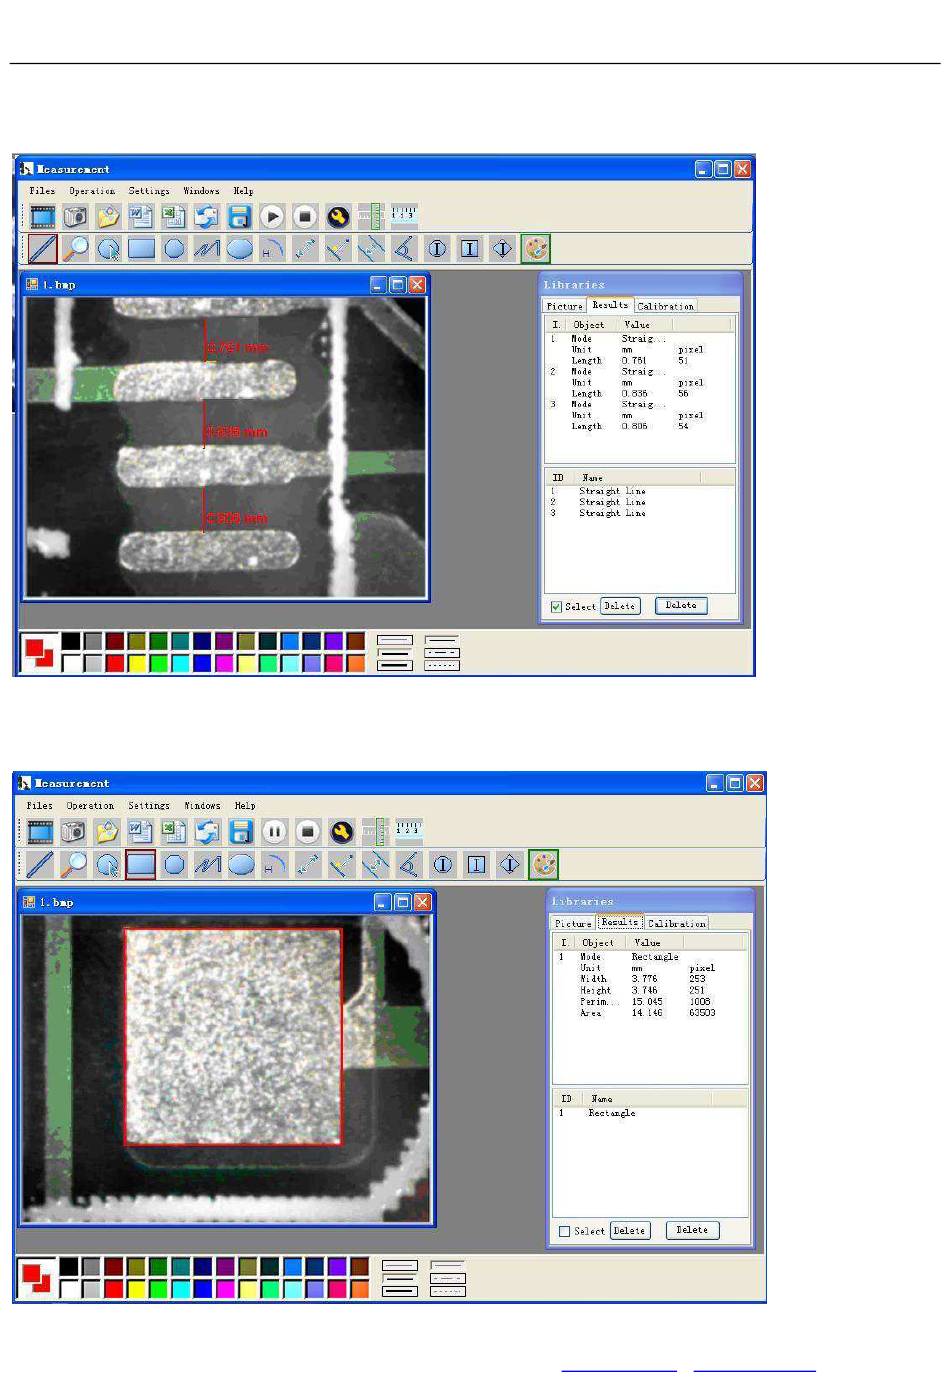Click the wrench settings icon in lower window
Image resolution: width=950 pixels, height=1398 pixels.
tap(341, 831)
